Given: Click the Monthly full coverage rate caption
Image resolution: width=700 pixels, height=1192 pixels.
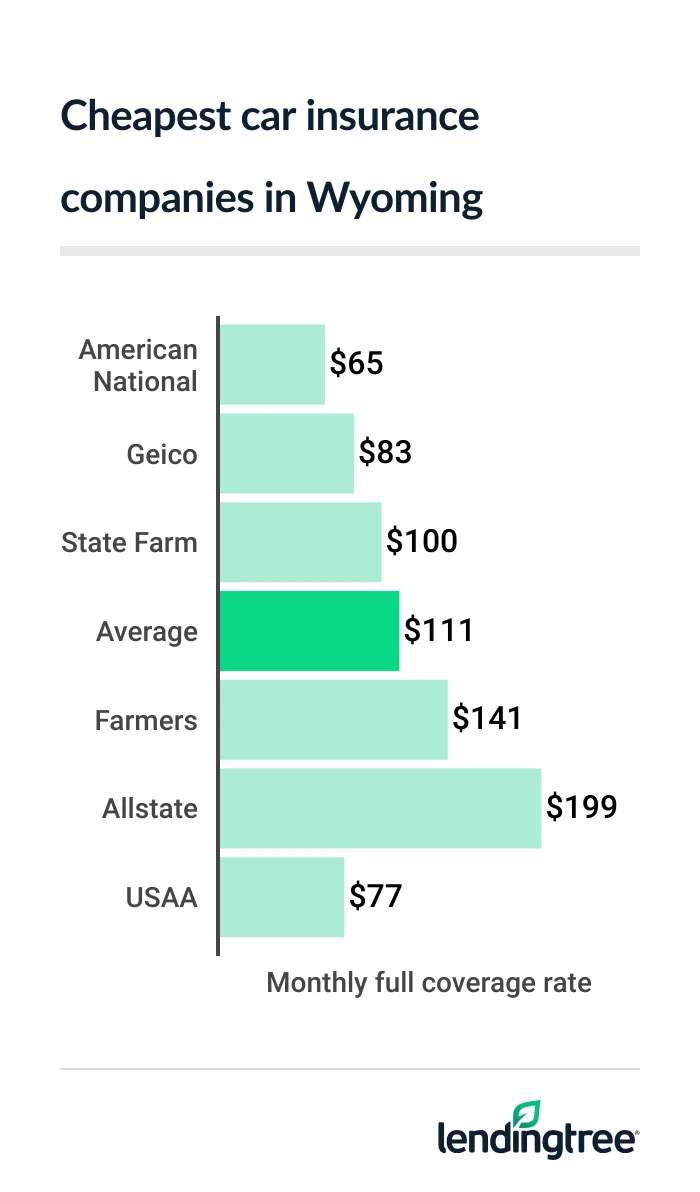Looking at the screenshot, I should 429,983.
